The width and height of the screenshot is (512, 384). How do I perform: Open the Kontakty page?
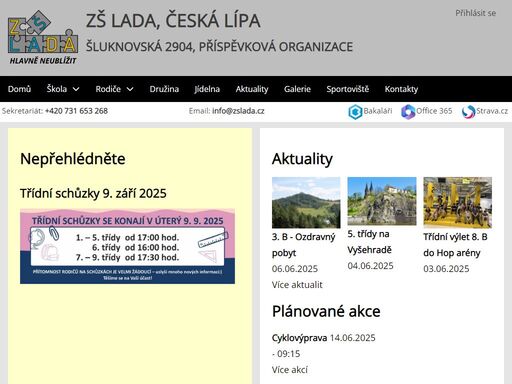[x=401, y=89]
